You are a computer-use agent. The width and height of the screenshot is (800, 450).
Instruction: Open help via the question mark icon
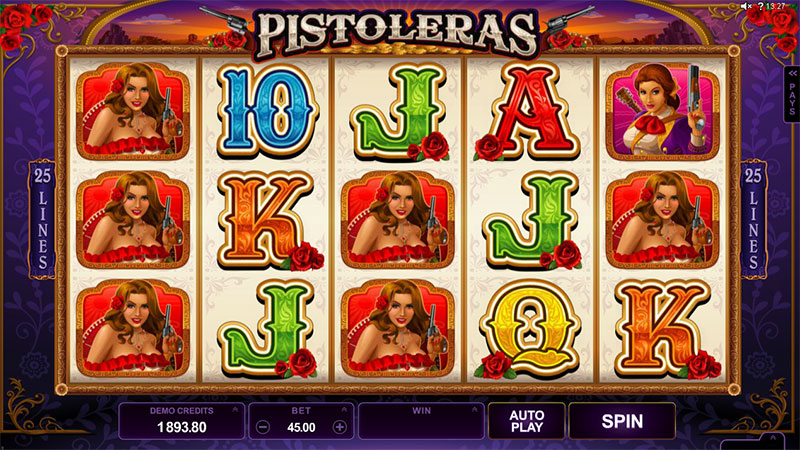(x=760, y=6)
